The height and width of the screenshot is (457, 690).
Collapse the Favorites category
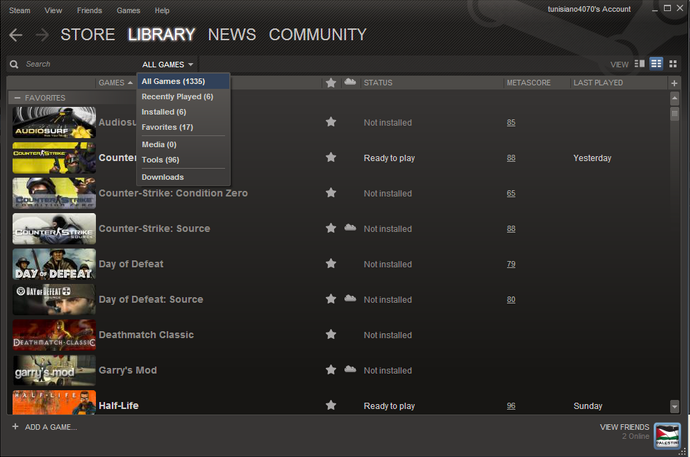[17, 98]
